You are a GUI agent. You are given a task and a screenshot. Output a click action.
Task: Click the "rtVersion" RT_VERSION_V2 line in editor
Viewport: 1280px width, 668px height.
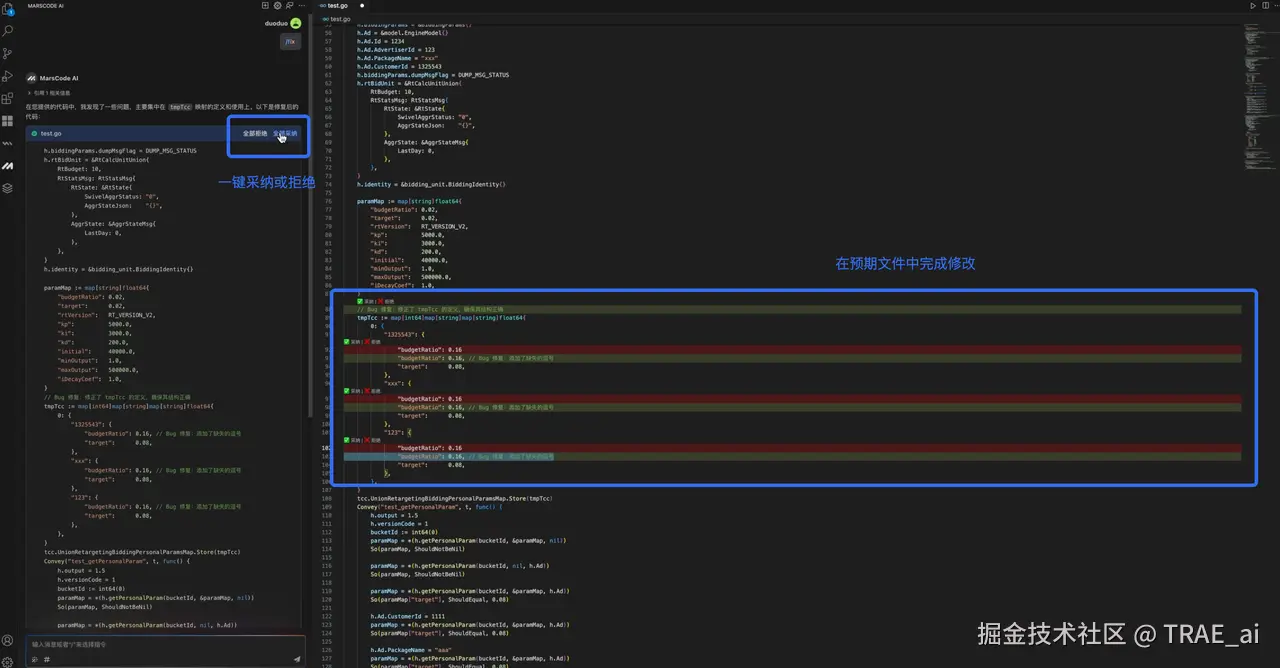[x=419, y=227]
